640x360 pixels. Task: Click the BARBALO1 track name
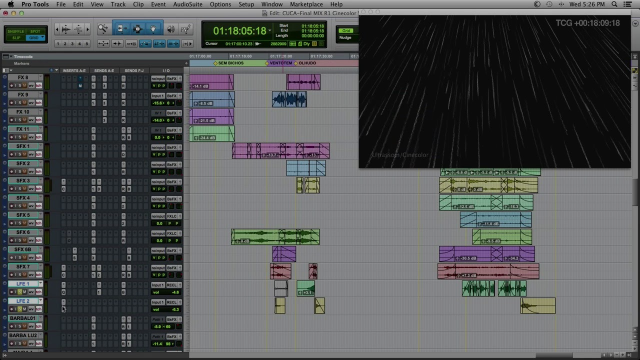click(22, 318)
